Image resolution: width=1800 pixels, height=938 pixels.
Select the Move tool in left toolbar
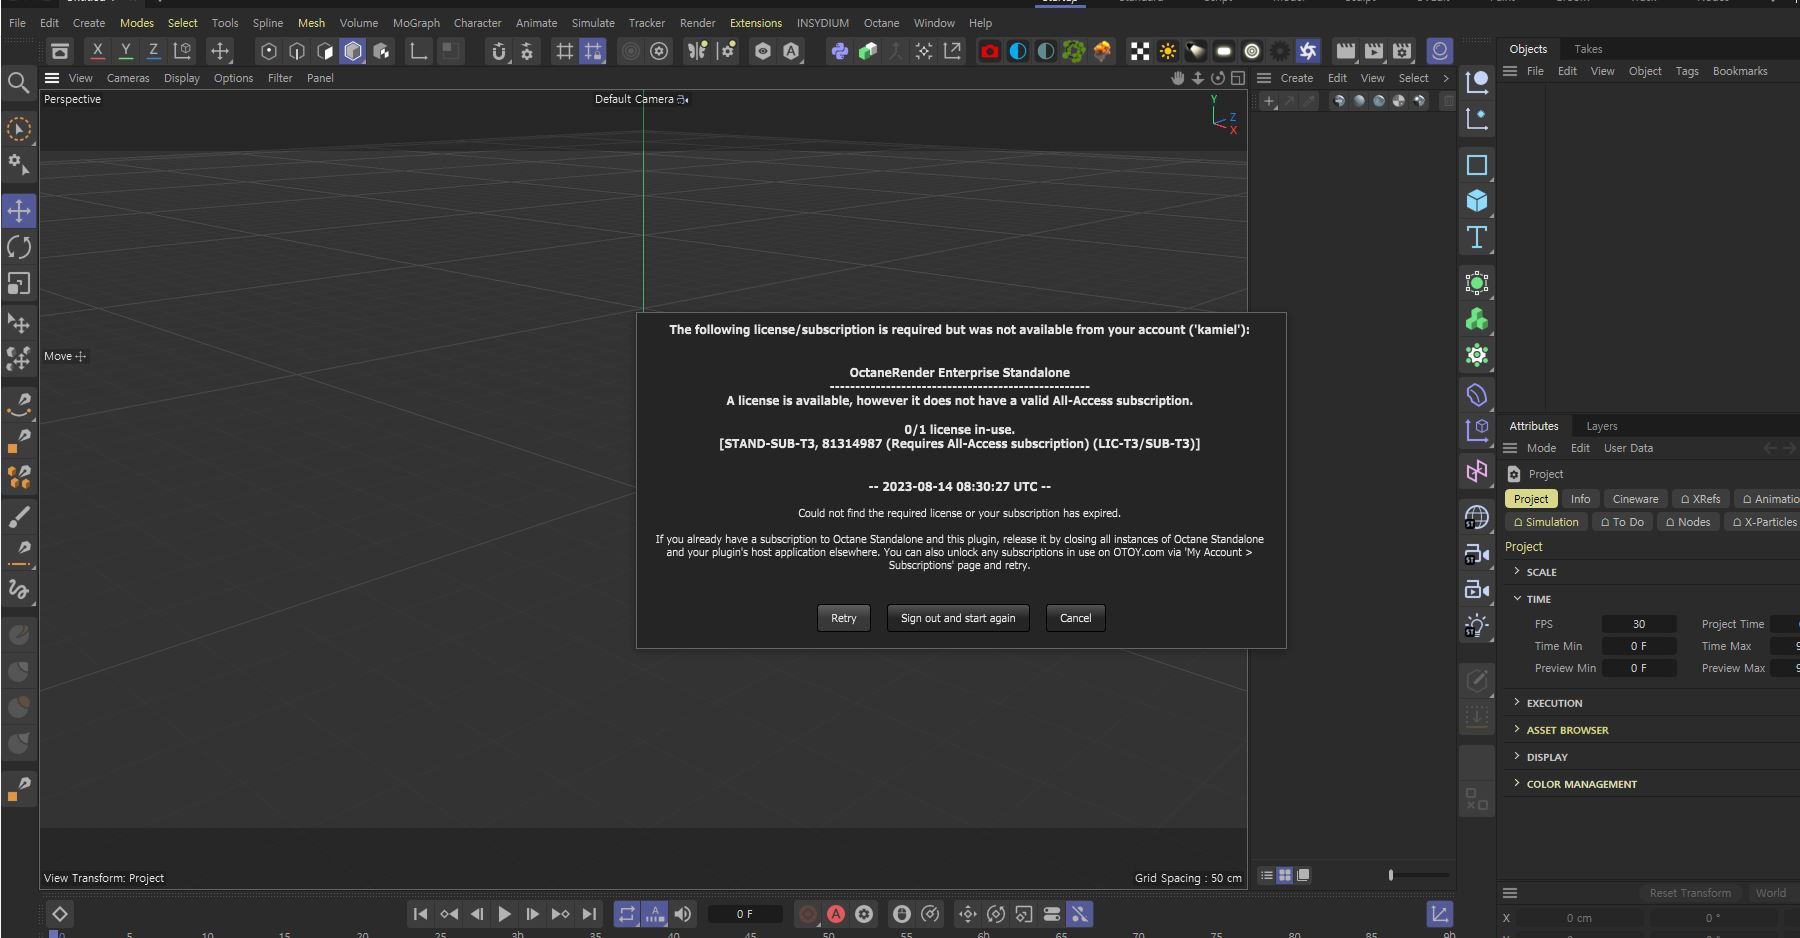[19, 210]
